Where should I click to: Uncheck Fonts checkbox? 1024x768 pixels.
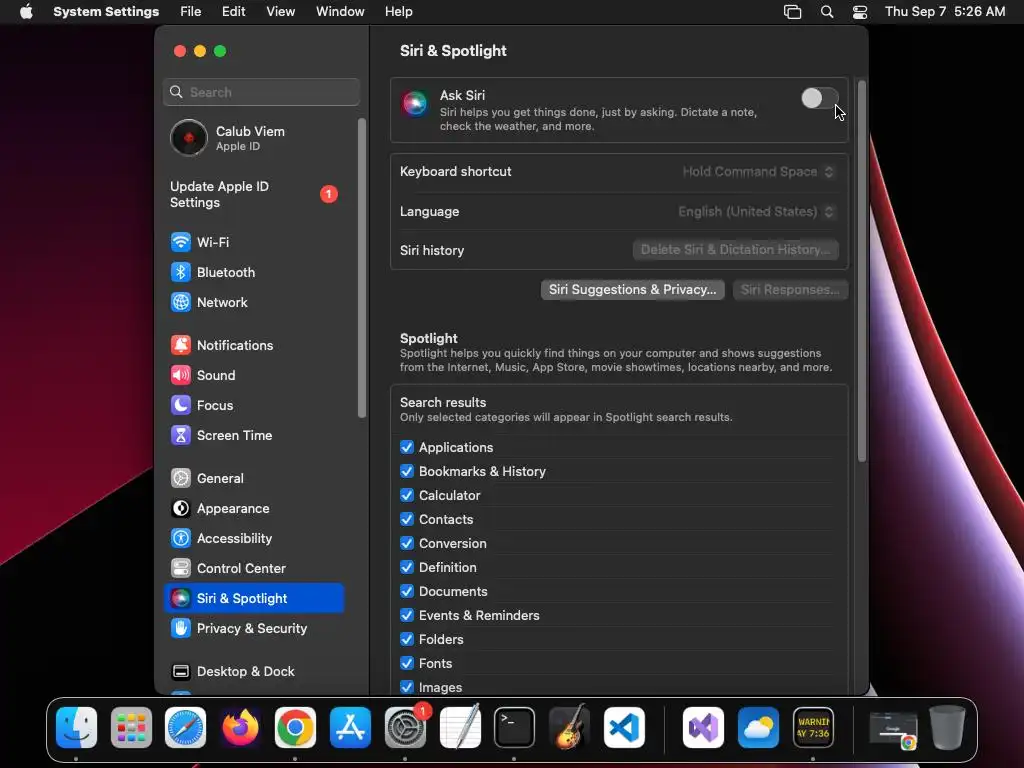[x=407, y=663]
